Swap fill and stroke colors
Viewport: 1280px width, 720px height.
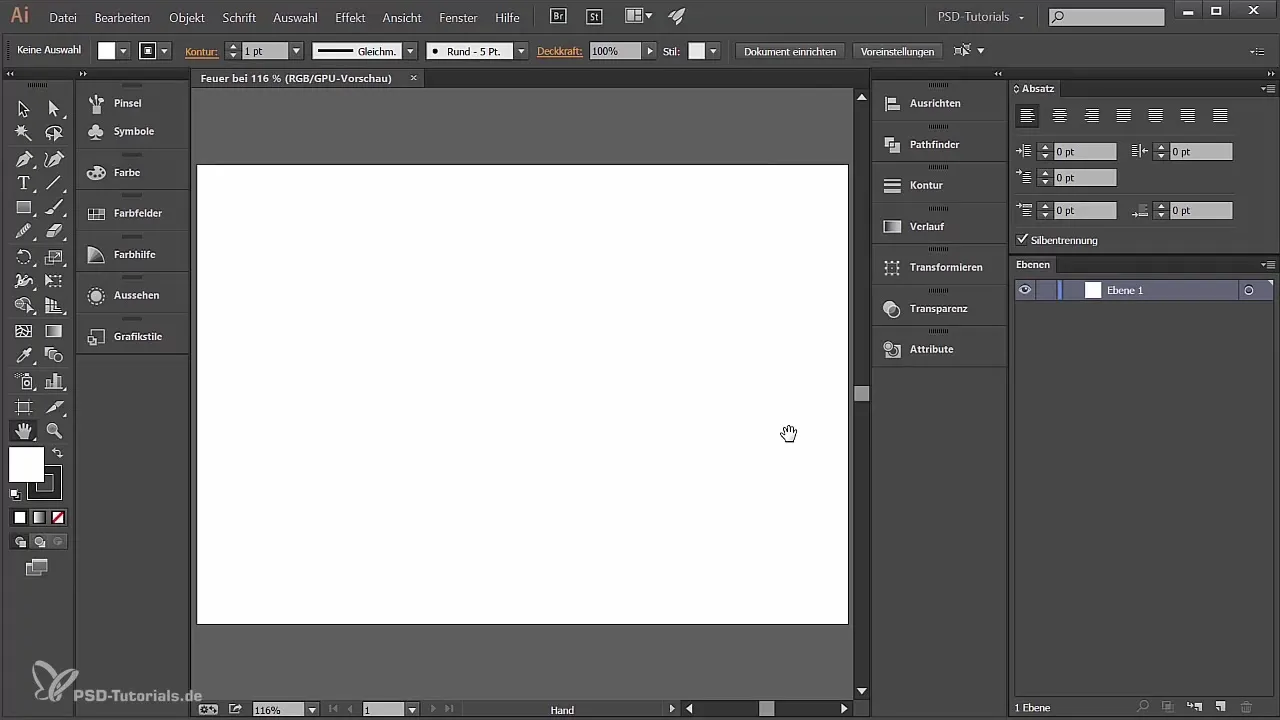[x=58, y=454]
